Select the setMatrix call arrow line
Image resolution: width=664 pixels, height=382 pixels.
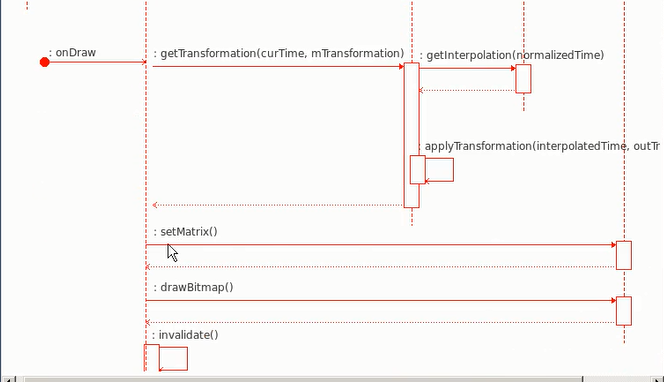[x=381, y=245]
